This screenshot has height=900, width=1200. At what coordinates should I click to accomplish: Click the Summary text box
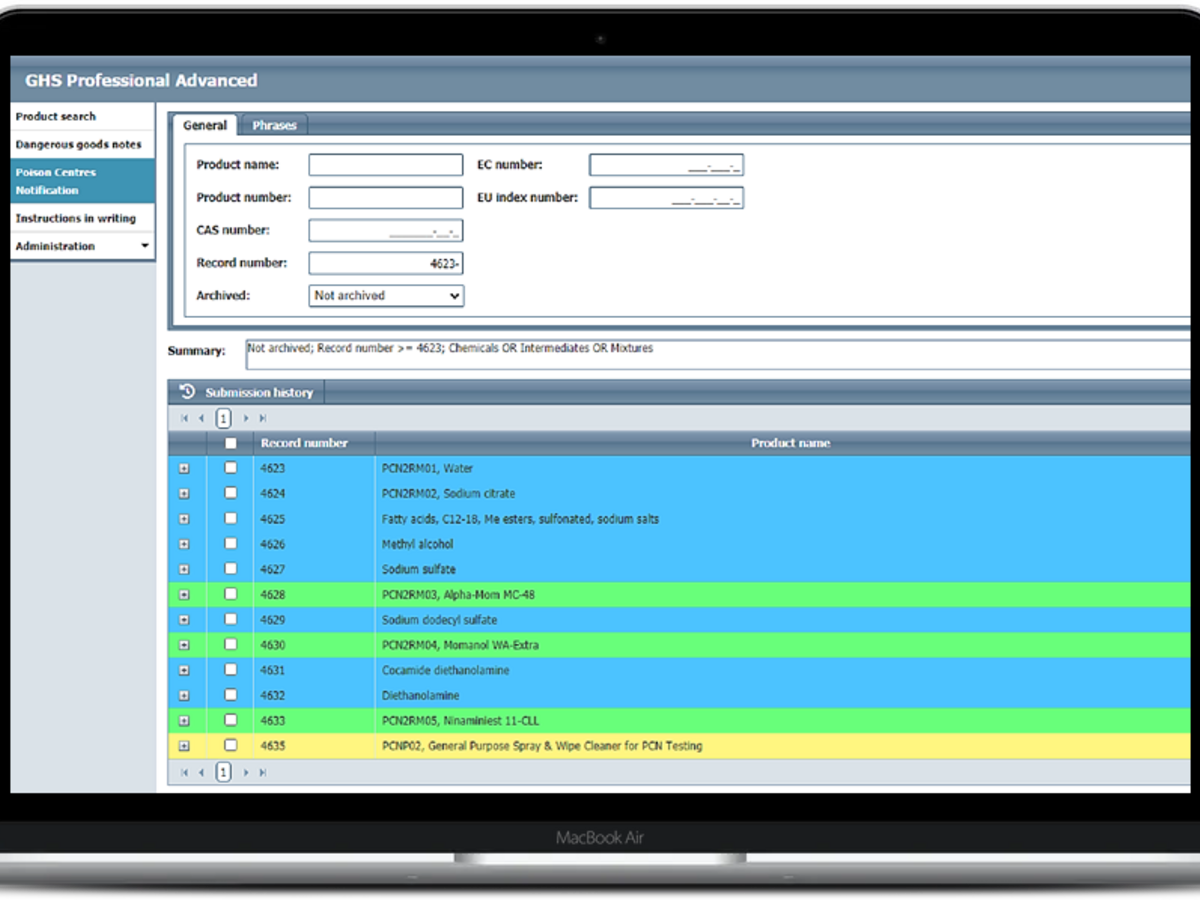coord(718,355)
